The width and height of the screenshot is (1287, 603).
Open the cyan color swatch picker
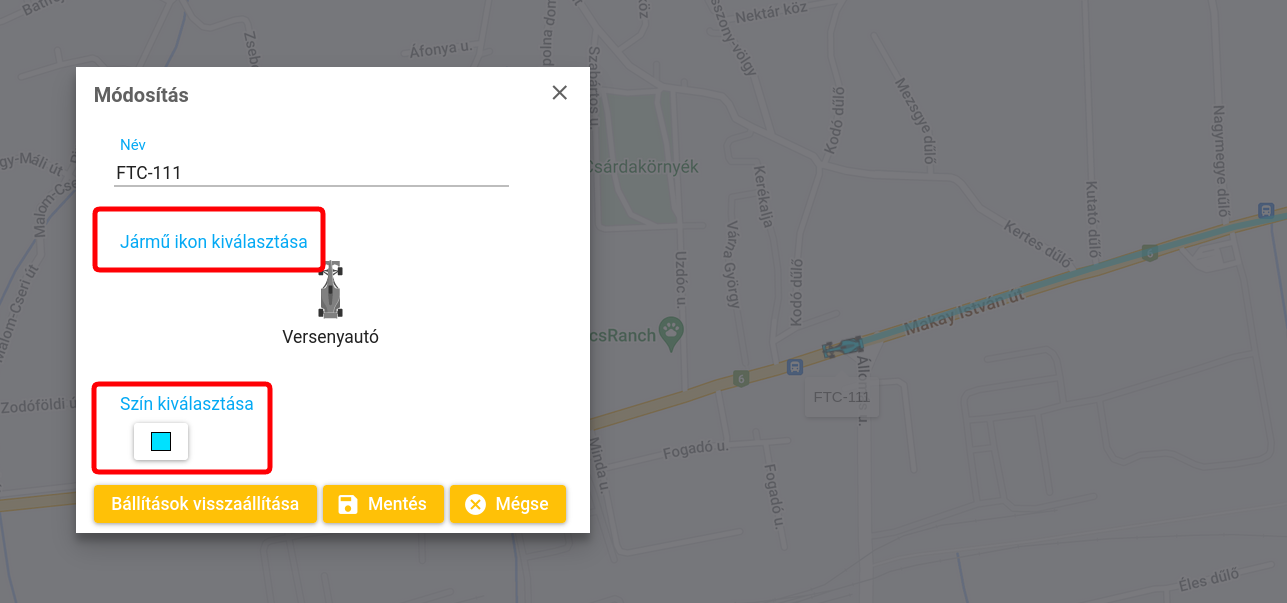(x=161, y=441)
